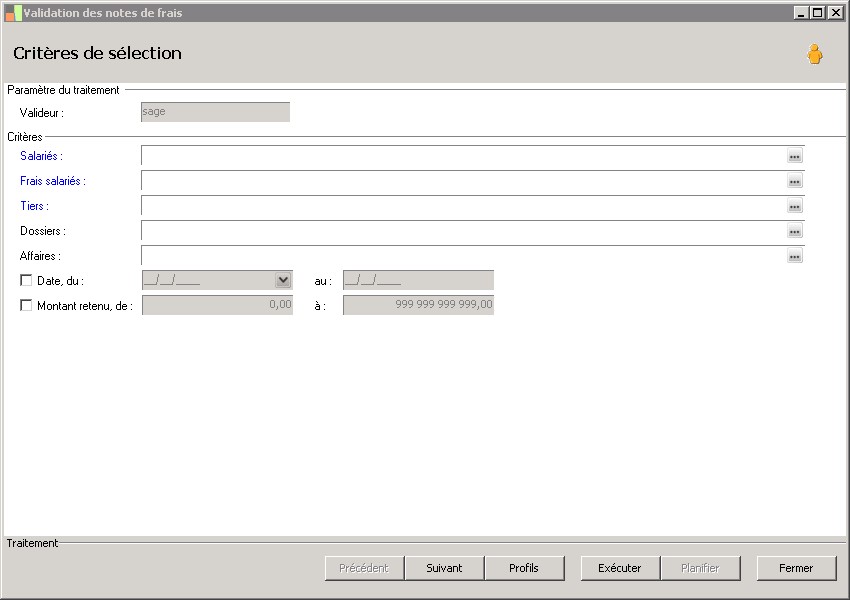
Task: Click the end date 'au' field
Action: click(418, 280)
